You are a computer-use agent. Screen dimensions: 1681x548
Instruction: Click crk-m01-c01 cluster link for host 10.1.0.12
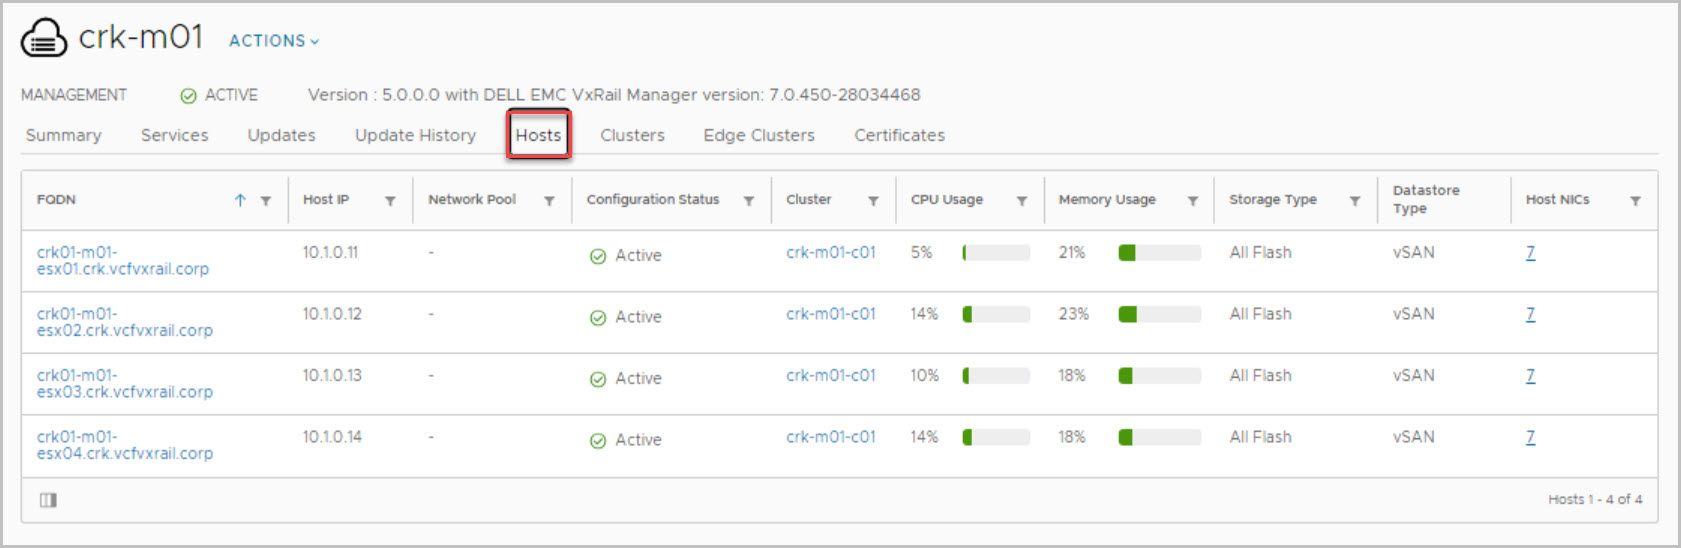pos(830,314)
